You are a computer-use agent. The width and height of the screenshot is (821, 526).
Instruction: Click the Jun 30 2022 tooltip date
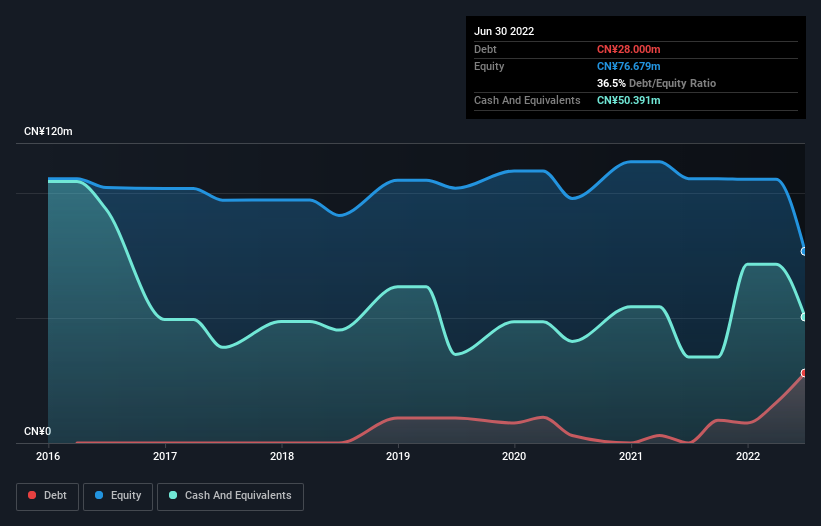(x=504, y=31)
